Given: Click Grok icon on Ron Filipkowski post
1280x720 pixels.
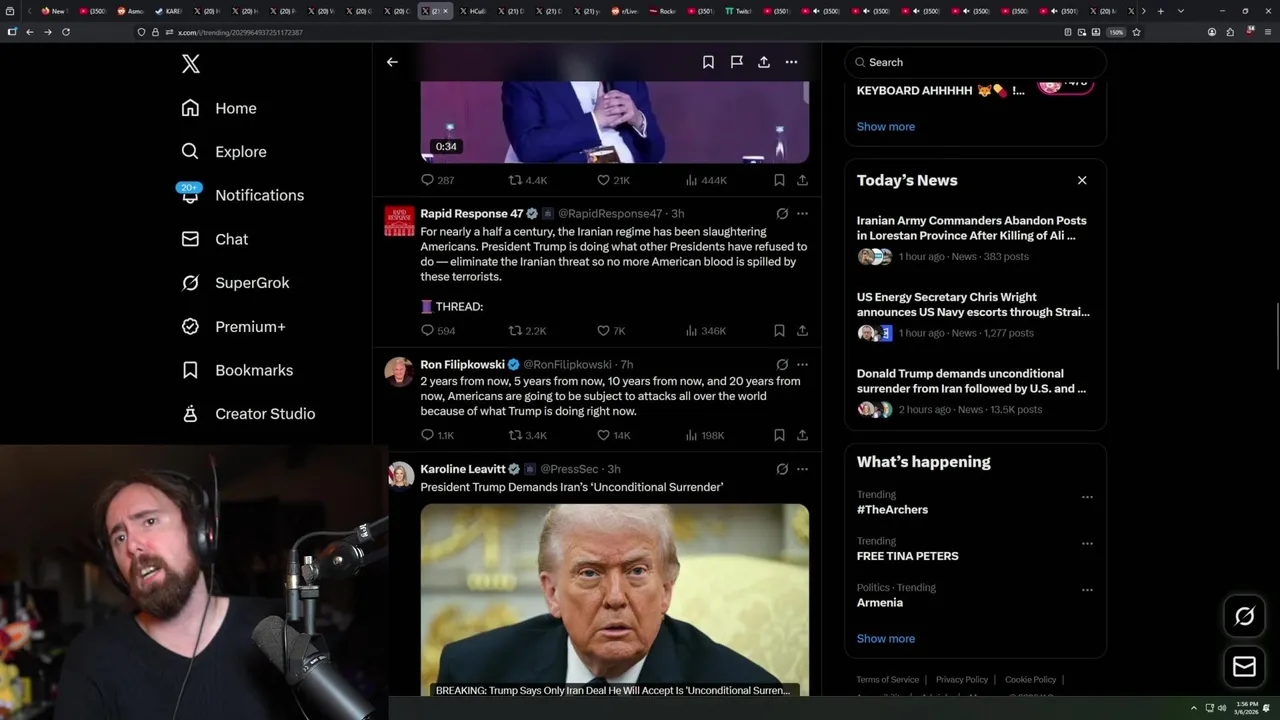Looking at the screenshot, I should pyautogui.click(x=782, y=365).
